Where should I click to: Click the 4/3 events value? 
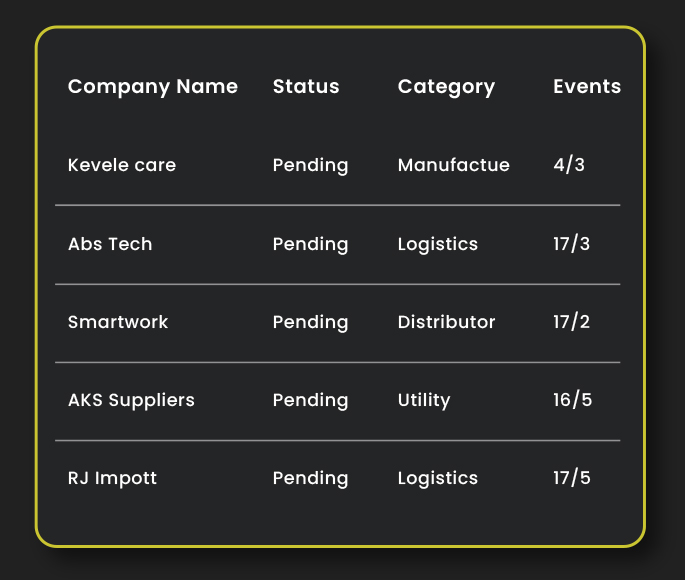568,165
